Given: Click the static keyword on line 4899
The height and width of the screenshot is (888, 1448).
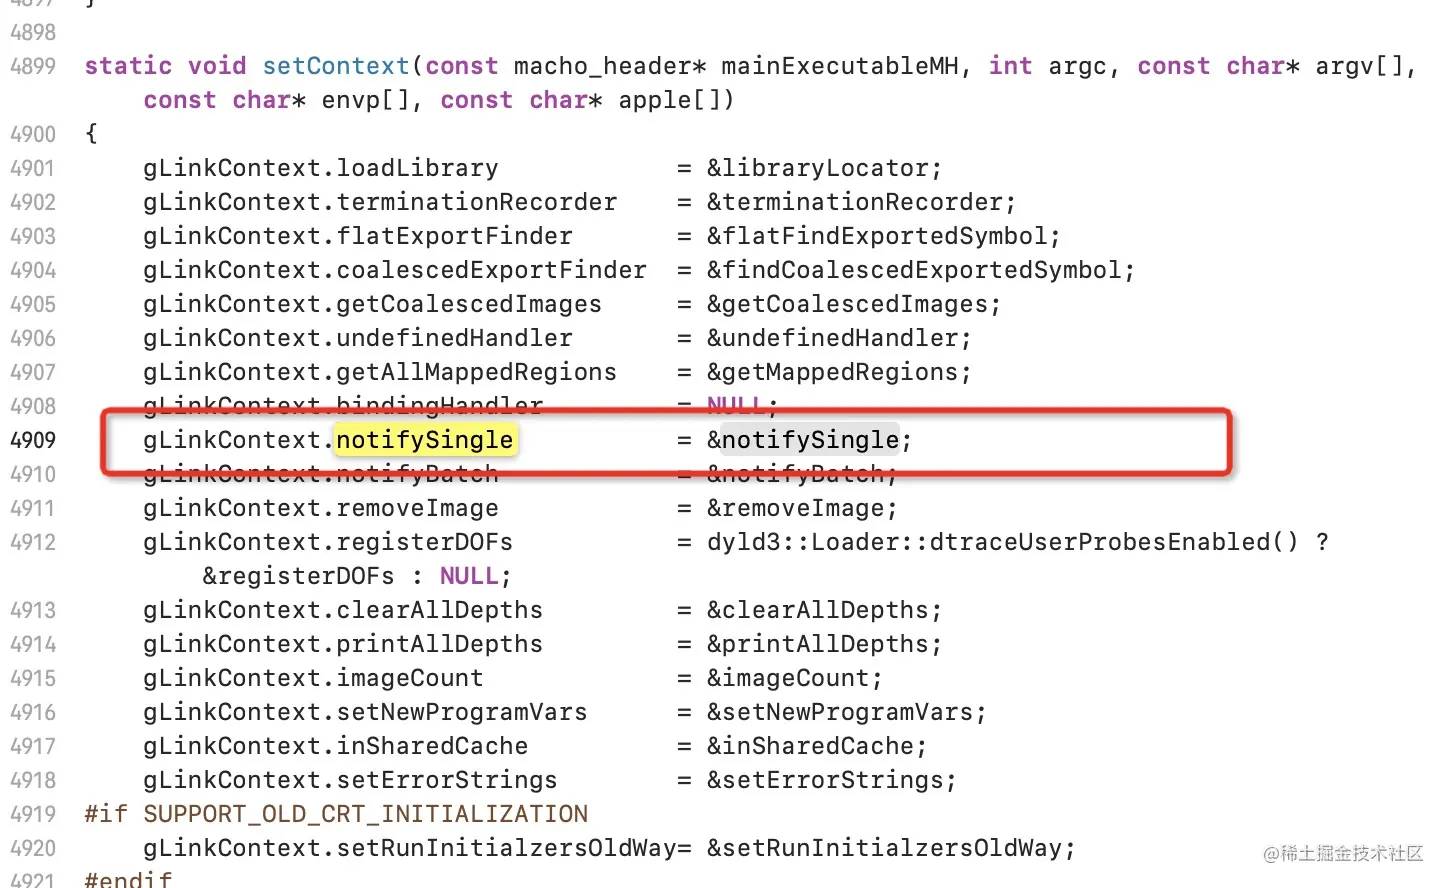Looking at the screenshot, I should pyautogui.click(x=128, y=66).
